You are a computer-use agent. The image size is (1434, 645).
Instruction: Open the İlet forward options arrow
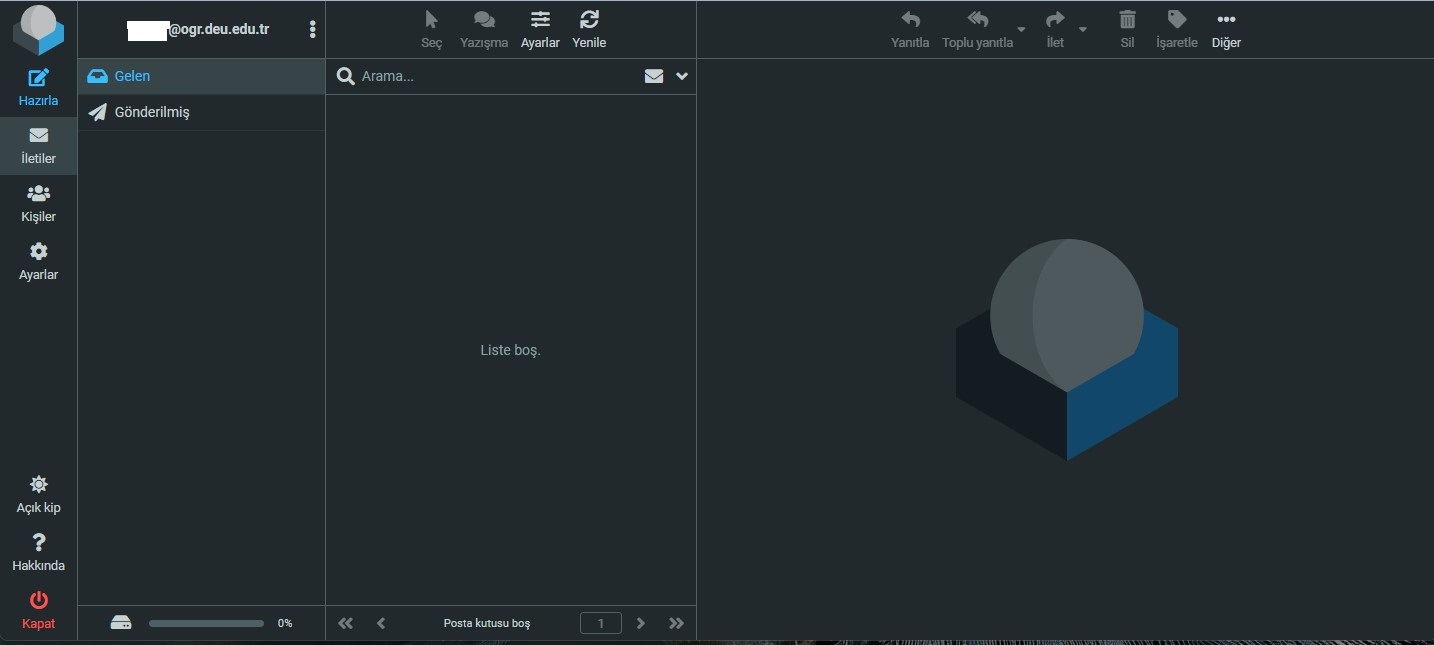pyautogui.click(x=1083, y=29)
